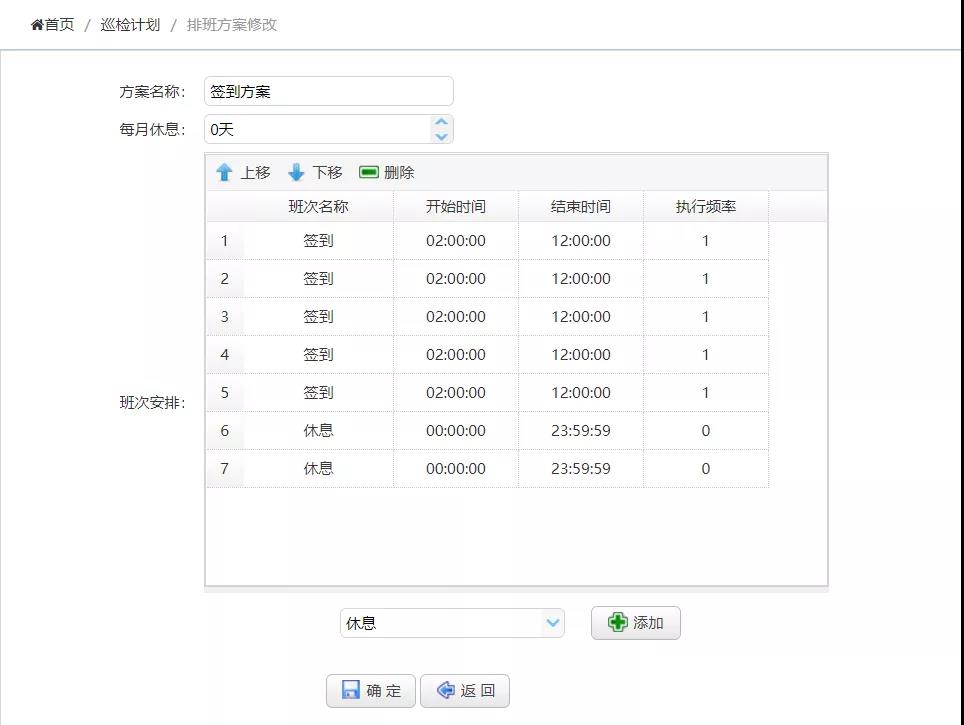Viewport: 964px width, 725px height.
Task: Click the green plus icon on 添加
Action: point(618,623)
